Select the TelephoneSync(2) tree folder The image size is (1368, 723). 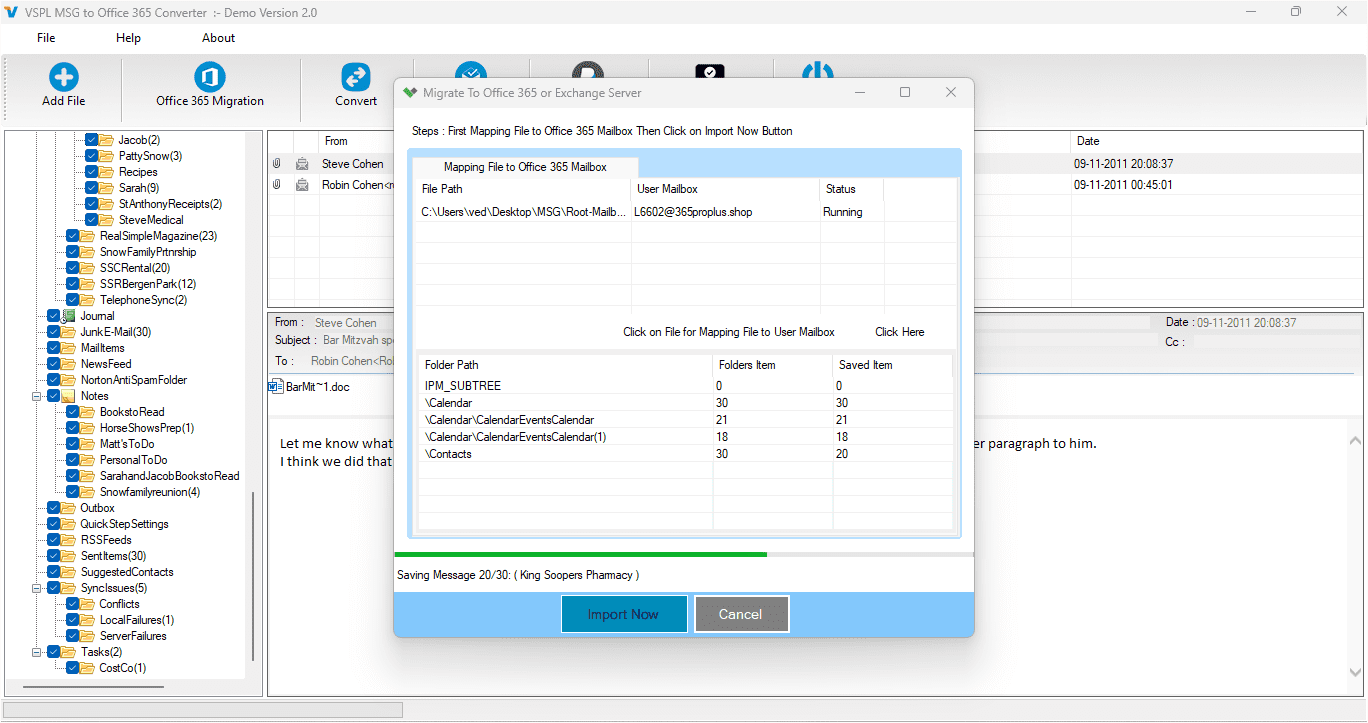click(143, 300)
